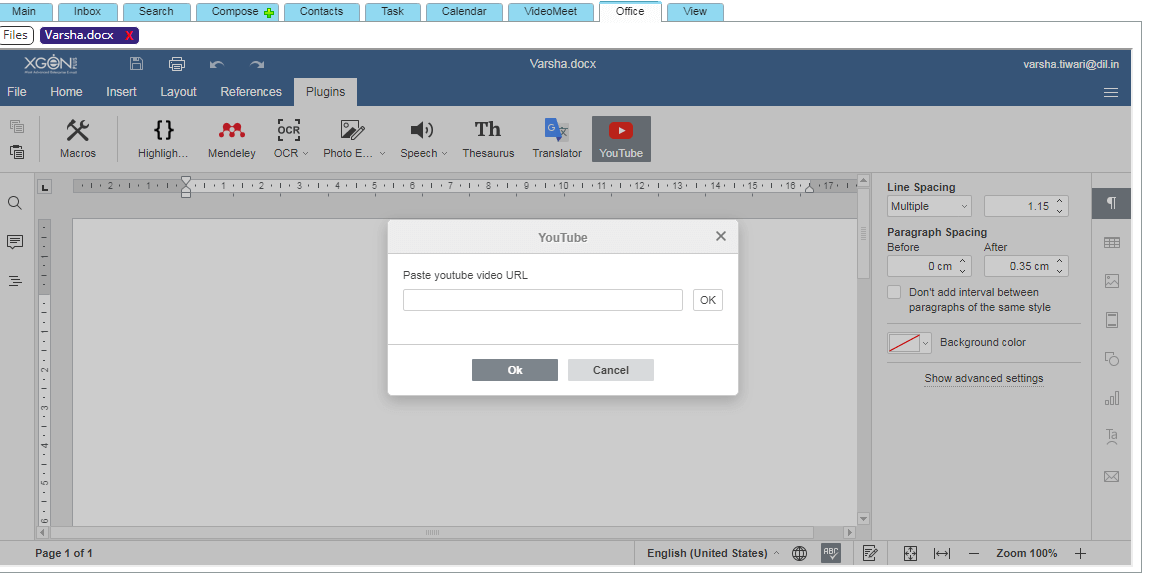Copy icon in the toolbar
The width and height of the screenshot is (1150, 580).
[x=16, y=126]
